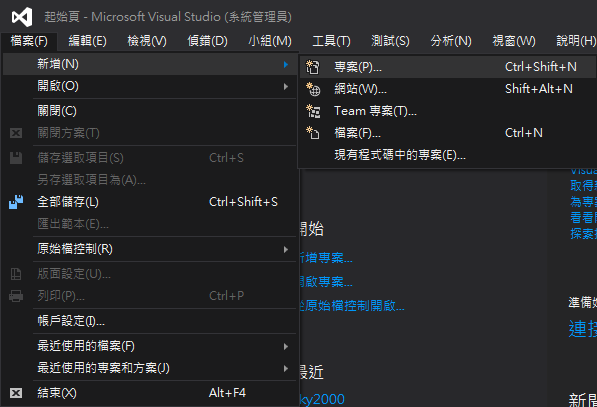Viewport: 597px width, 407px height.
Task: Open the 分析(N) menu
Action: click(x=451, y=41)
